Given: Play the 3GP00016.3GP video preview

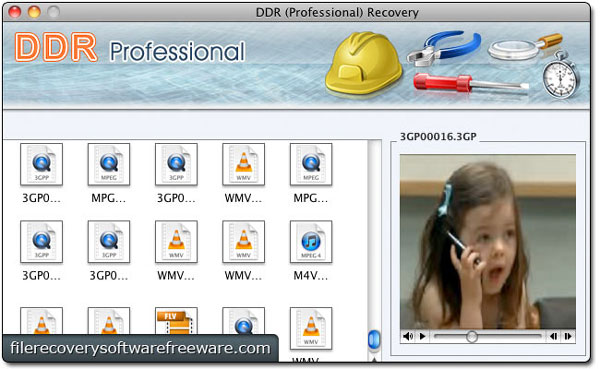Looking at the screenshot, I should (x=422, y=336).
